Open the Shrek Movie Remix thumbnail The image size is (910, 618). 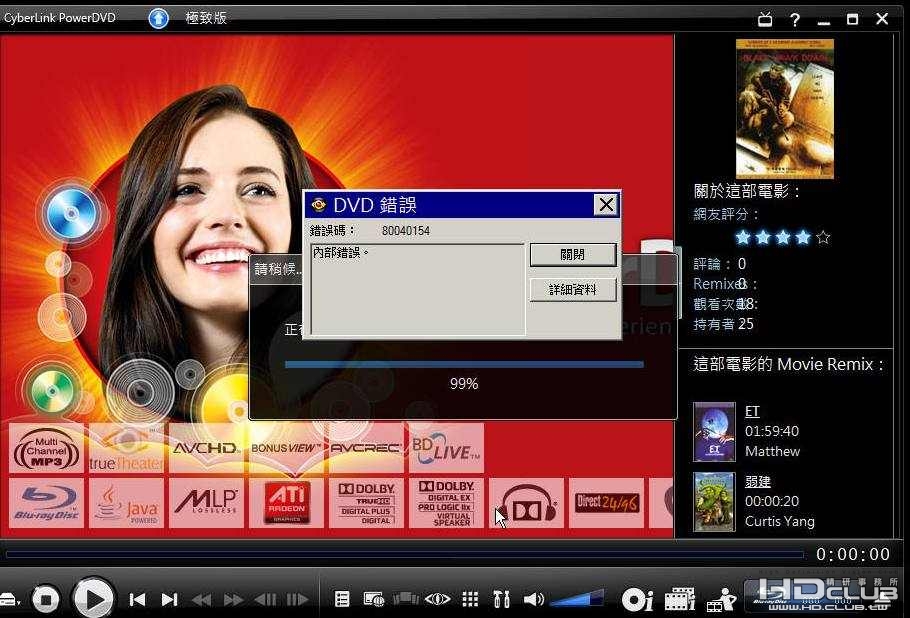[x=714, y=502]
